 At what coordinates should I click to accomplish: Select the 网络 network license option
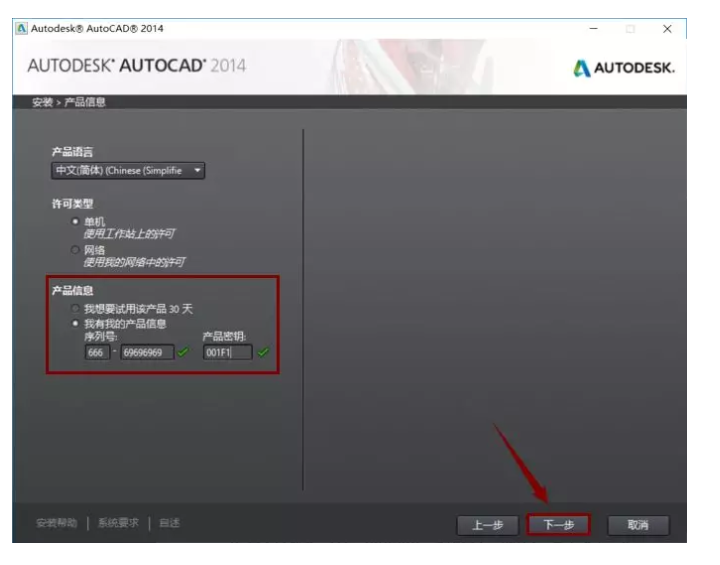pyautogui.click(x=75, y=250)
